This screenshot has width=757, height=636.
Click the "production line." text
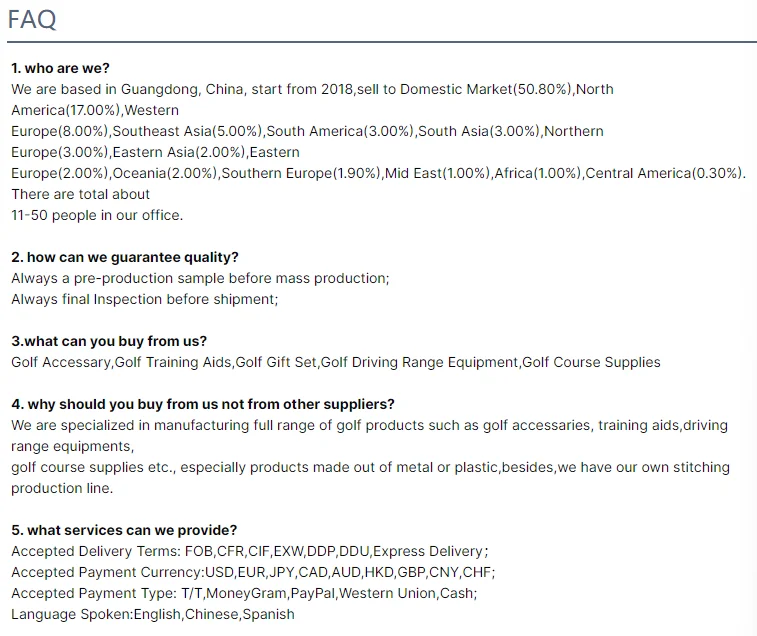62,488
